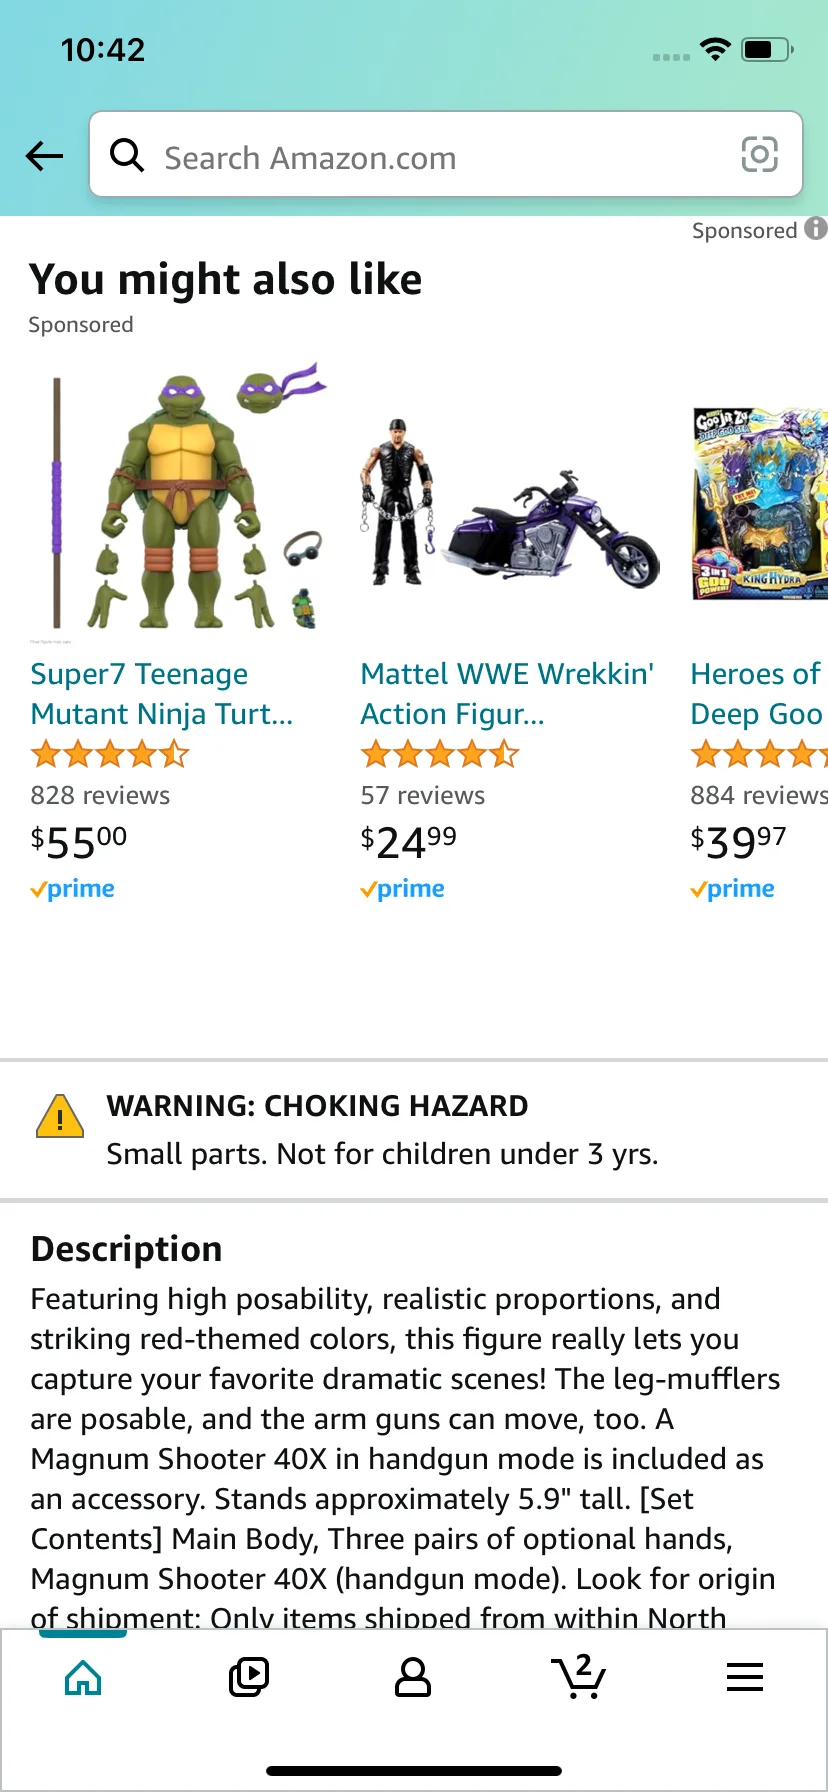
Task: Tap the 828 reviews star rating
Action: [x=110, y=753]
